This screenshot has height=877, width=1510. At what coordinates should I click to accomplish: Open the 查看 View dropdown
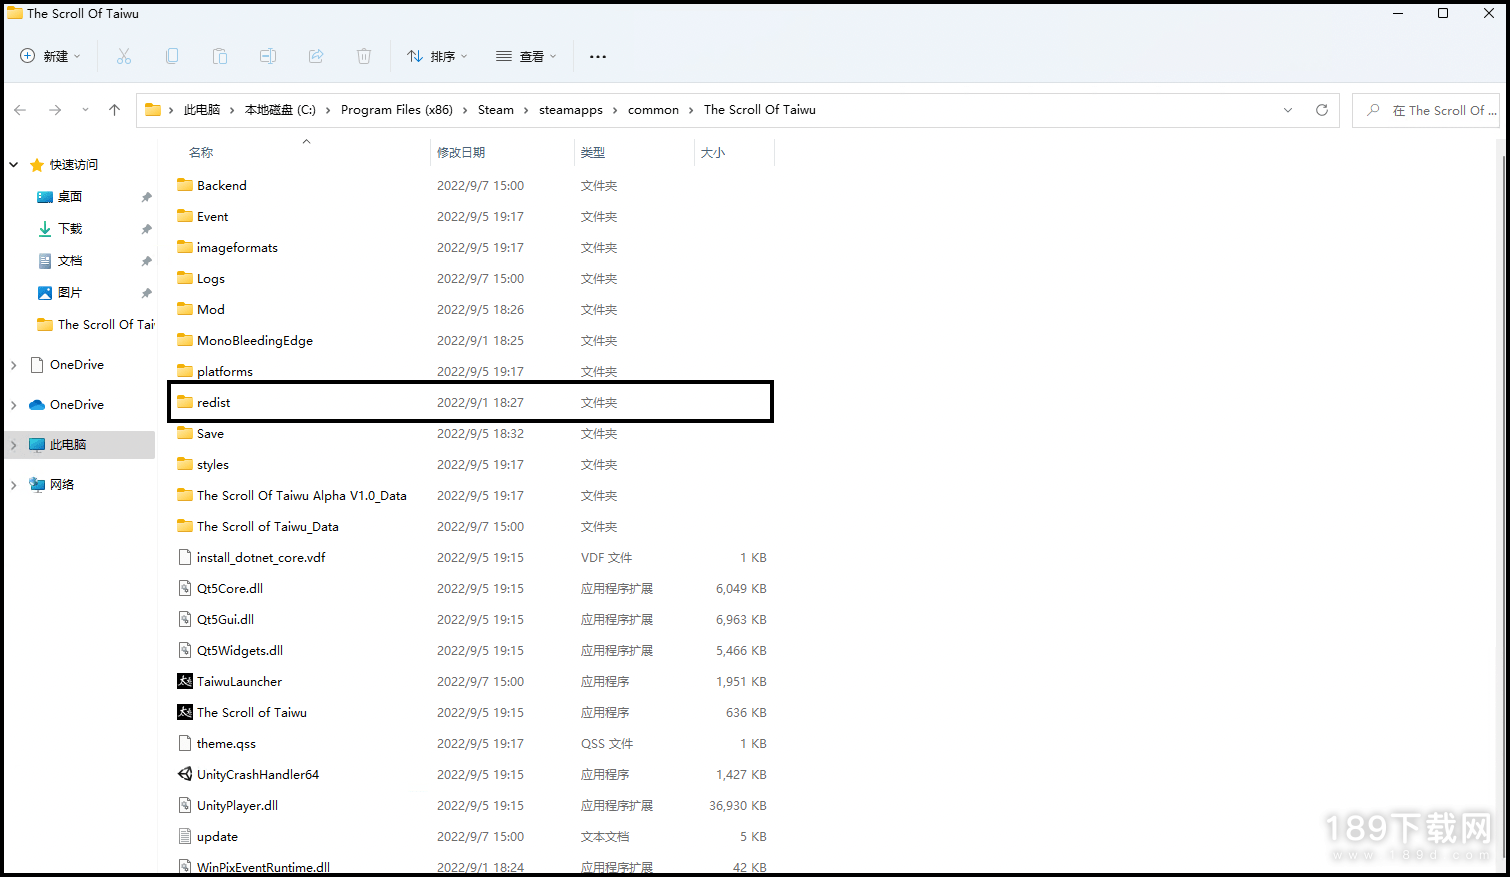tap(526, 56)
